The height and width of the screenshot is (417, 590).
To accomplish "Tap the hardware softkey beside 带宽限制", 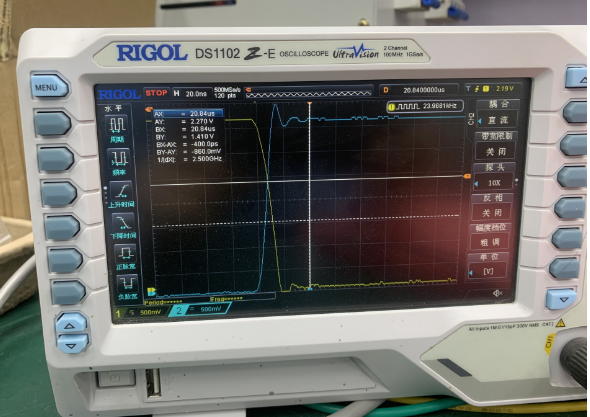I will [x=573, y=145].
